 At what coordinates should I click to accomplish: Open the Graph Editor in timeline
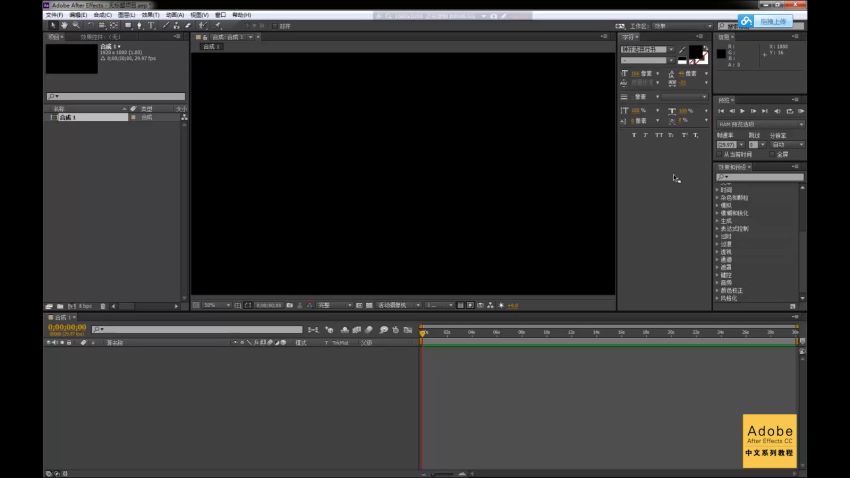coord(408,330)
